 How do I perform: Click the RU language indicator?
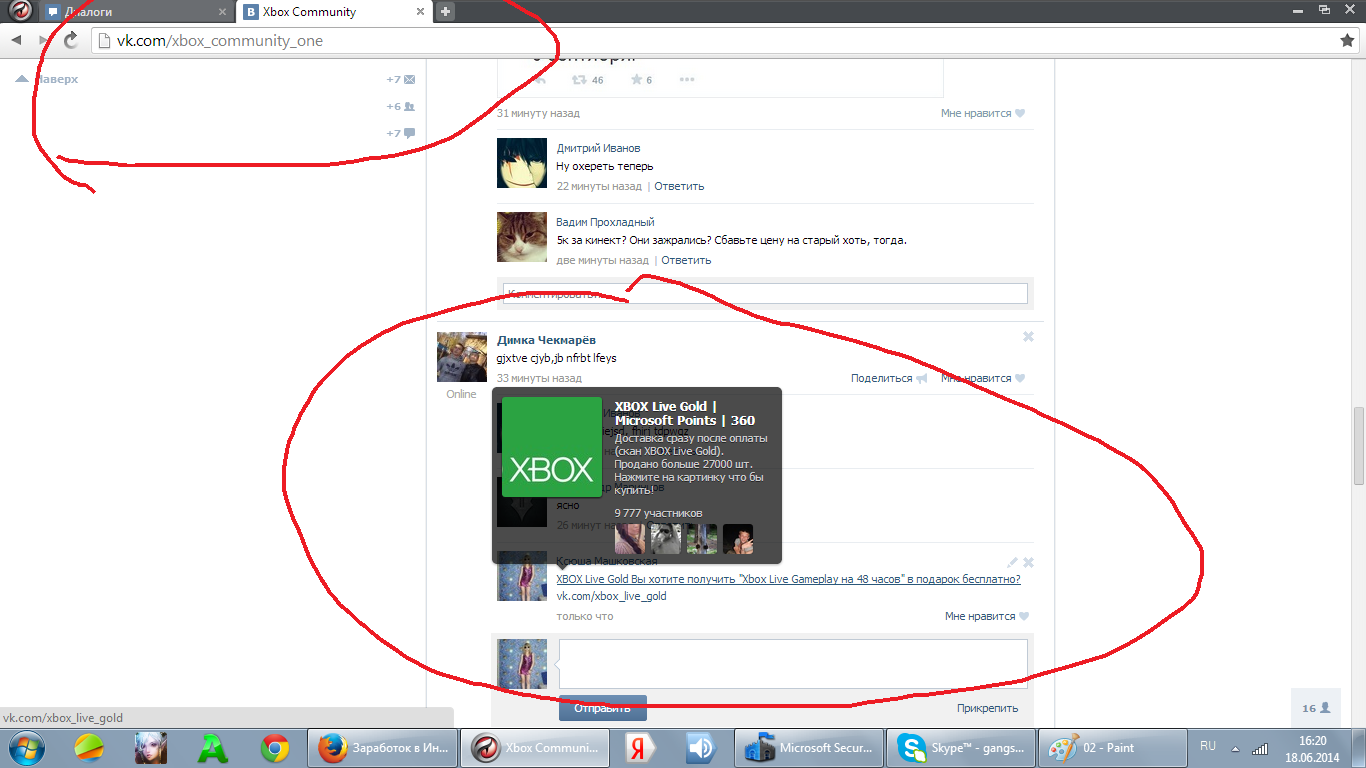click(x=1208, y=746)
